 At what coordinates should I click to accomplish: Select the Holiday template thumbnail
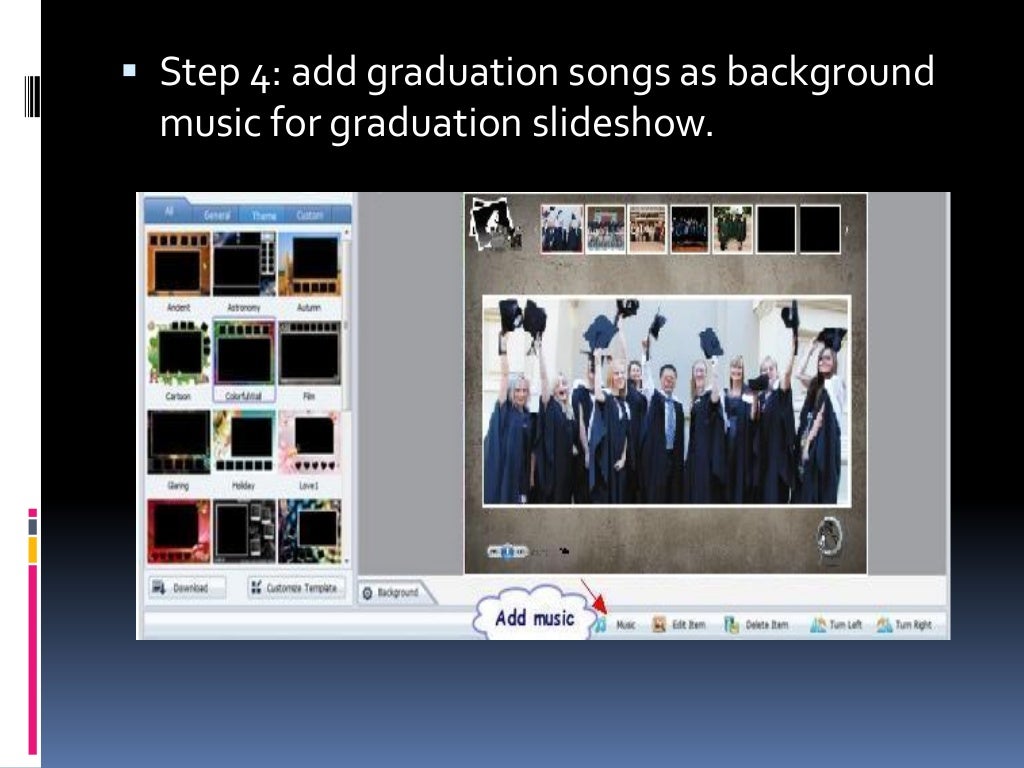click(x=244, y=442)
